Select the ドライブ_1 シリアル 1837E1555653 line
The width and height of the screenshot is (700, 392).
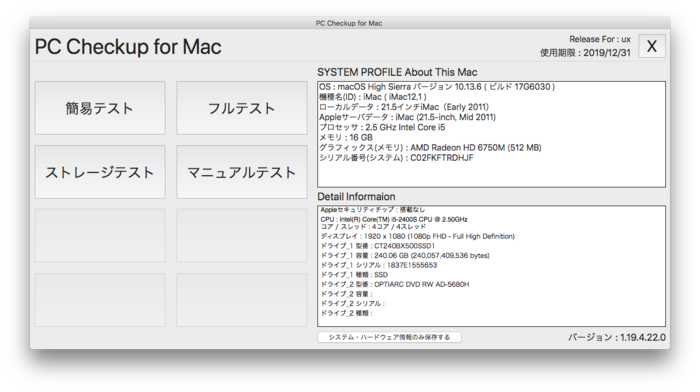pos(379,265)
